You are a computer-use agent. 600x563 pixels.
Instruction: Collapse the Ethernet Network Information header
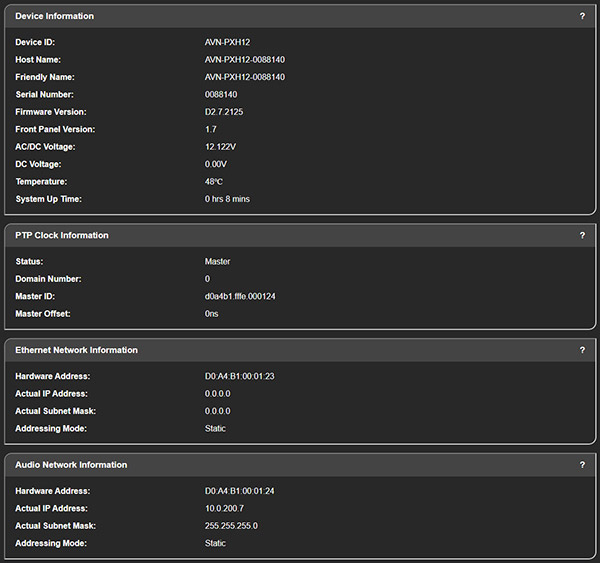click(77, 351)
